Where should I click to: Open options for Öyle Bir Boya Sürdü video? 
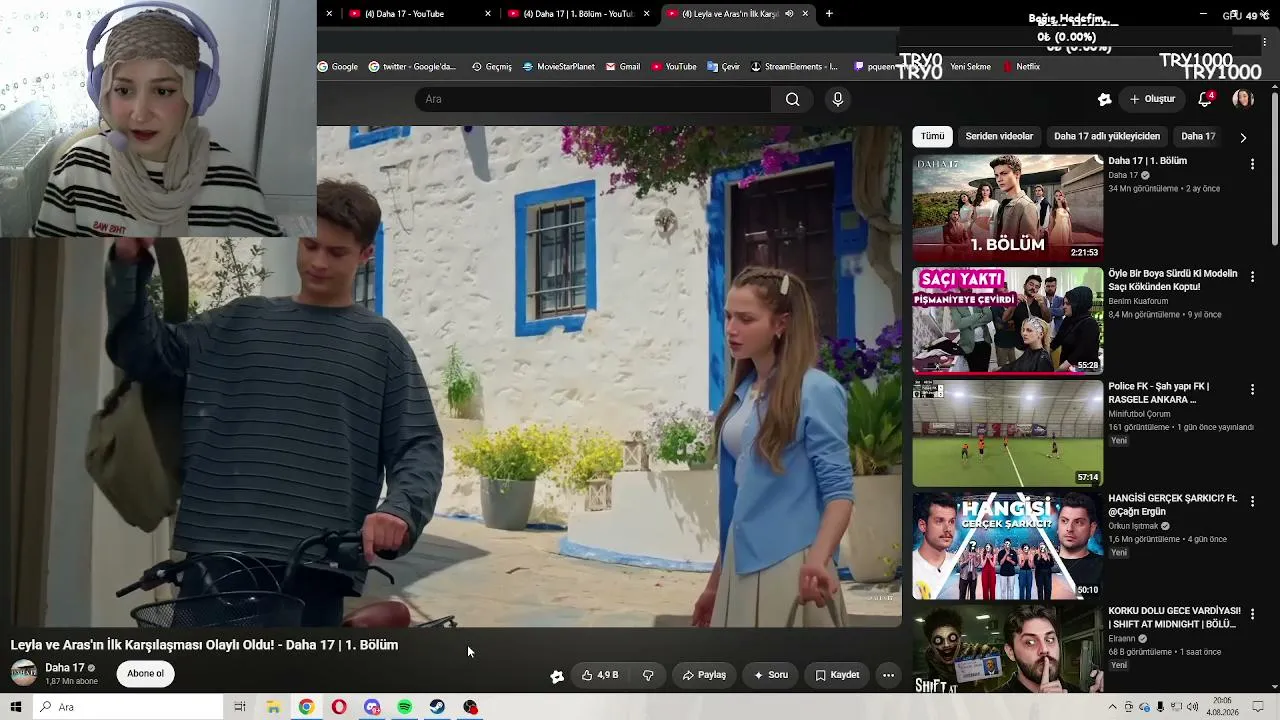(1252, 276)
